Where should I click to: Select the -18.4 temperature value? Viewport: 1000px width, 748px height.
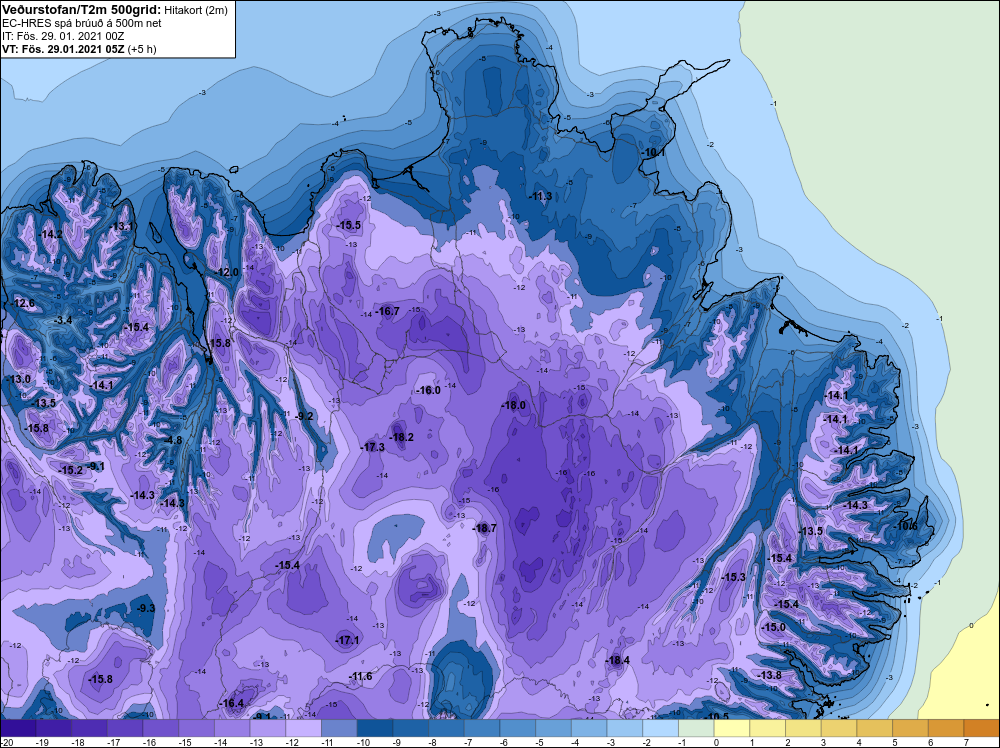617,660
